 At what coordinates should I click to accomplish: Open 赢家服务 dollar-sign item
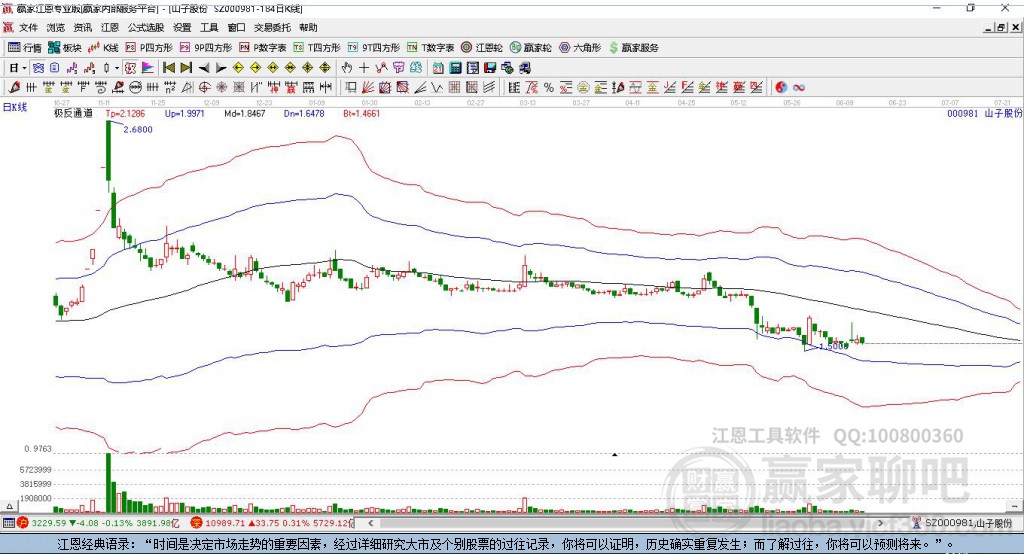coord(633,48)
